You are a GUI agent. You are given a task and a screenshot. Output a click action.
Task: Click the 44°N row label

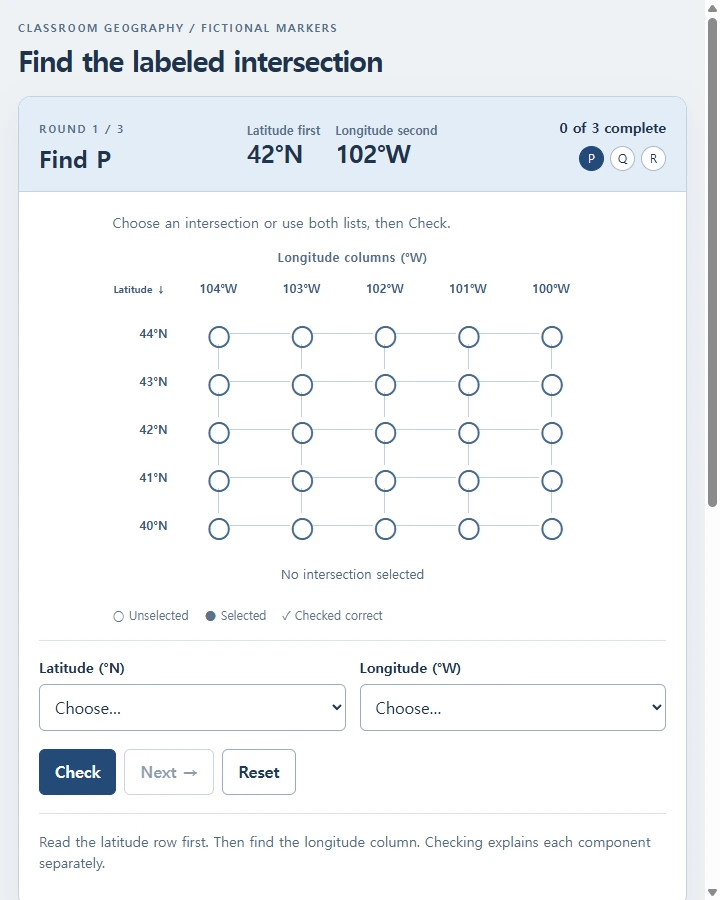(153, 333)
